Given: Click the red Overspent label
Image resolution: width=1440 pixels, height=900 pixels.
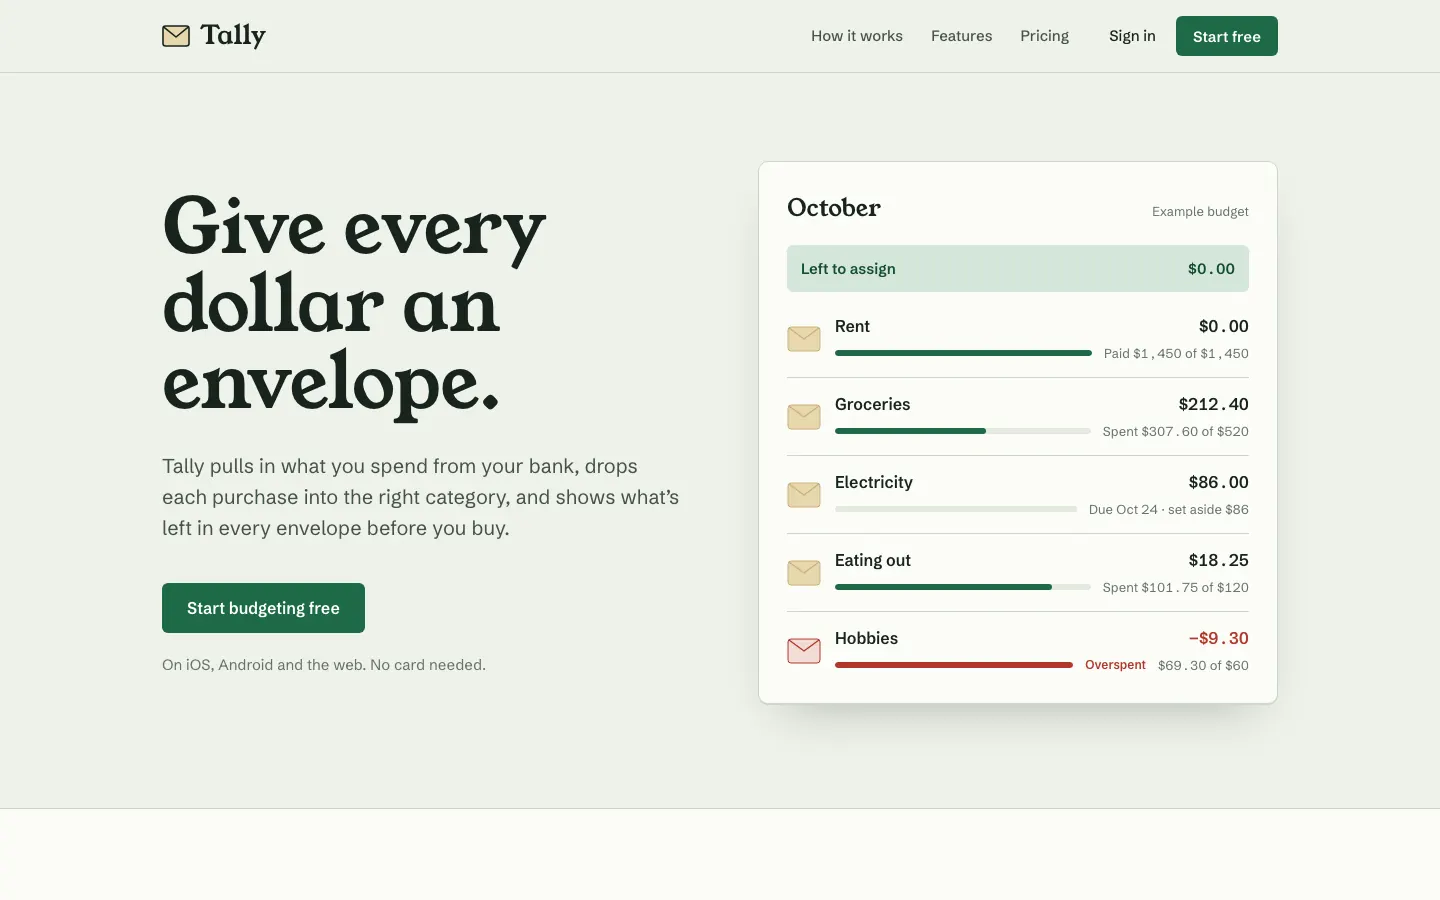Looking at the screenshot, I should click(1115, 665).
